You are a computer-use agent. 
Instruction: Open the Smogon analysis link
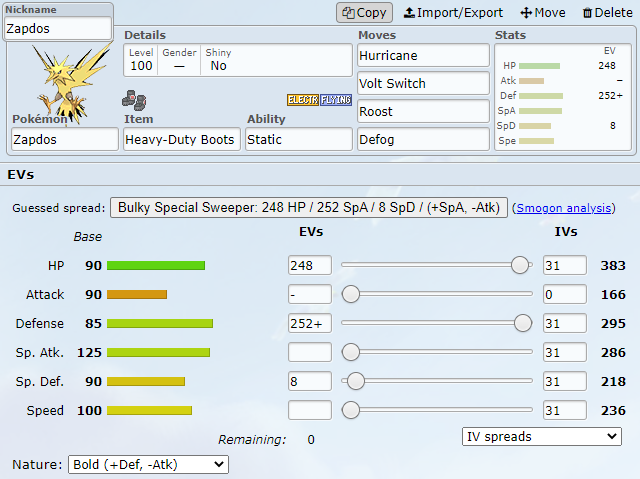tap(564, 208)
